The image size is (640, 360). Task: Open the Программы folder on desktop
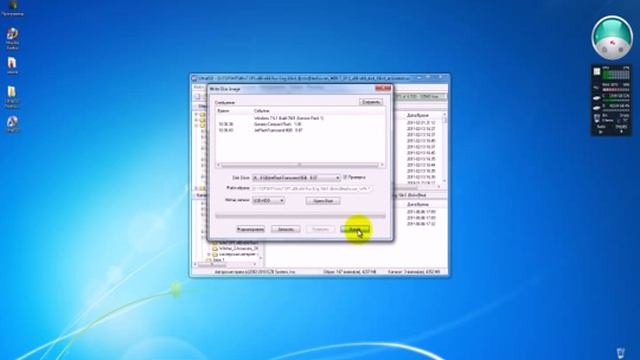tap(12, 7)
